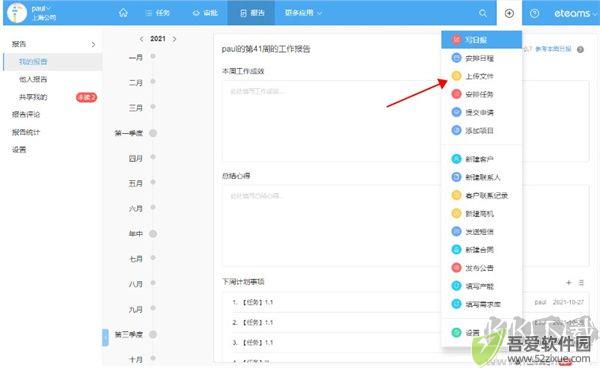Select 十月 on the timeline

point(135,360)
